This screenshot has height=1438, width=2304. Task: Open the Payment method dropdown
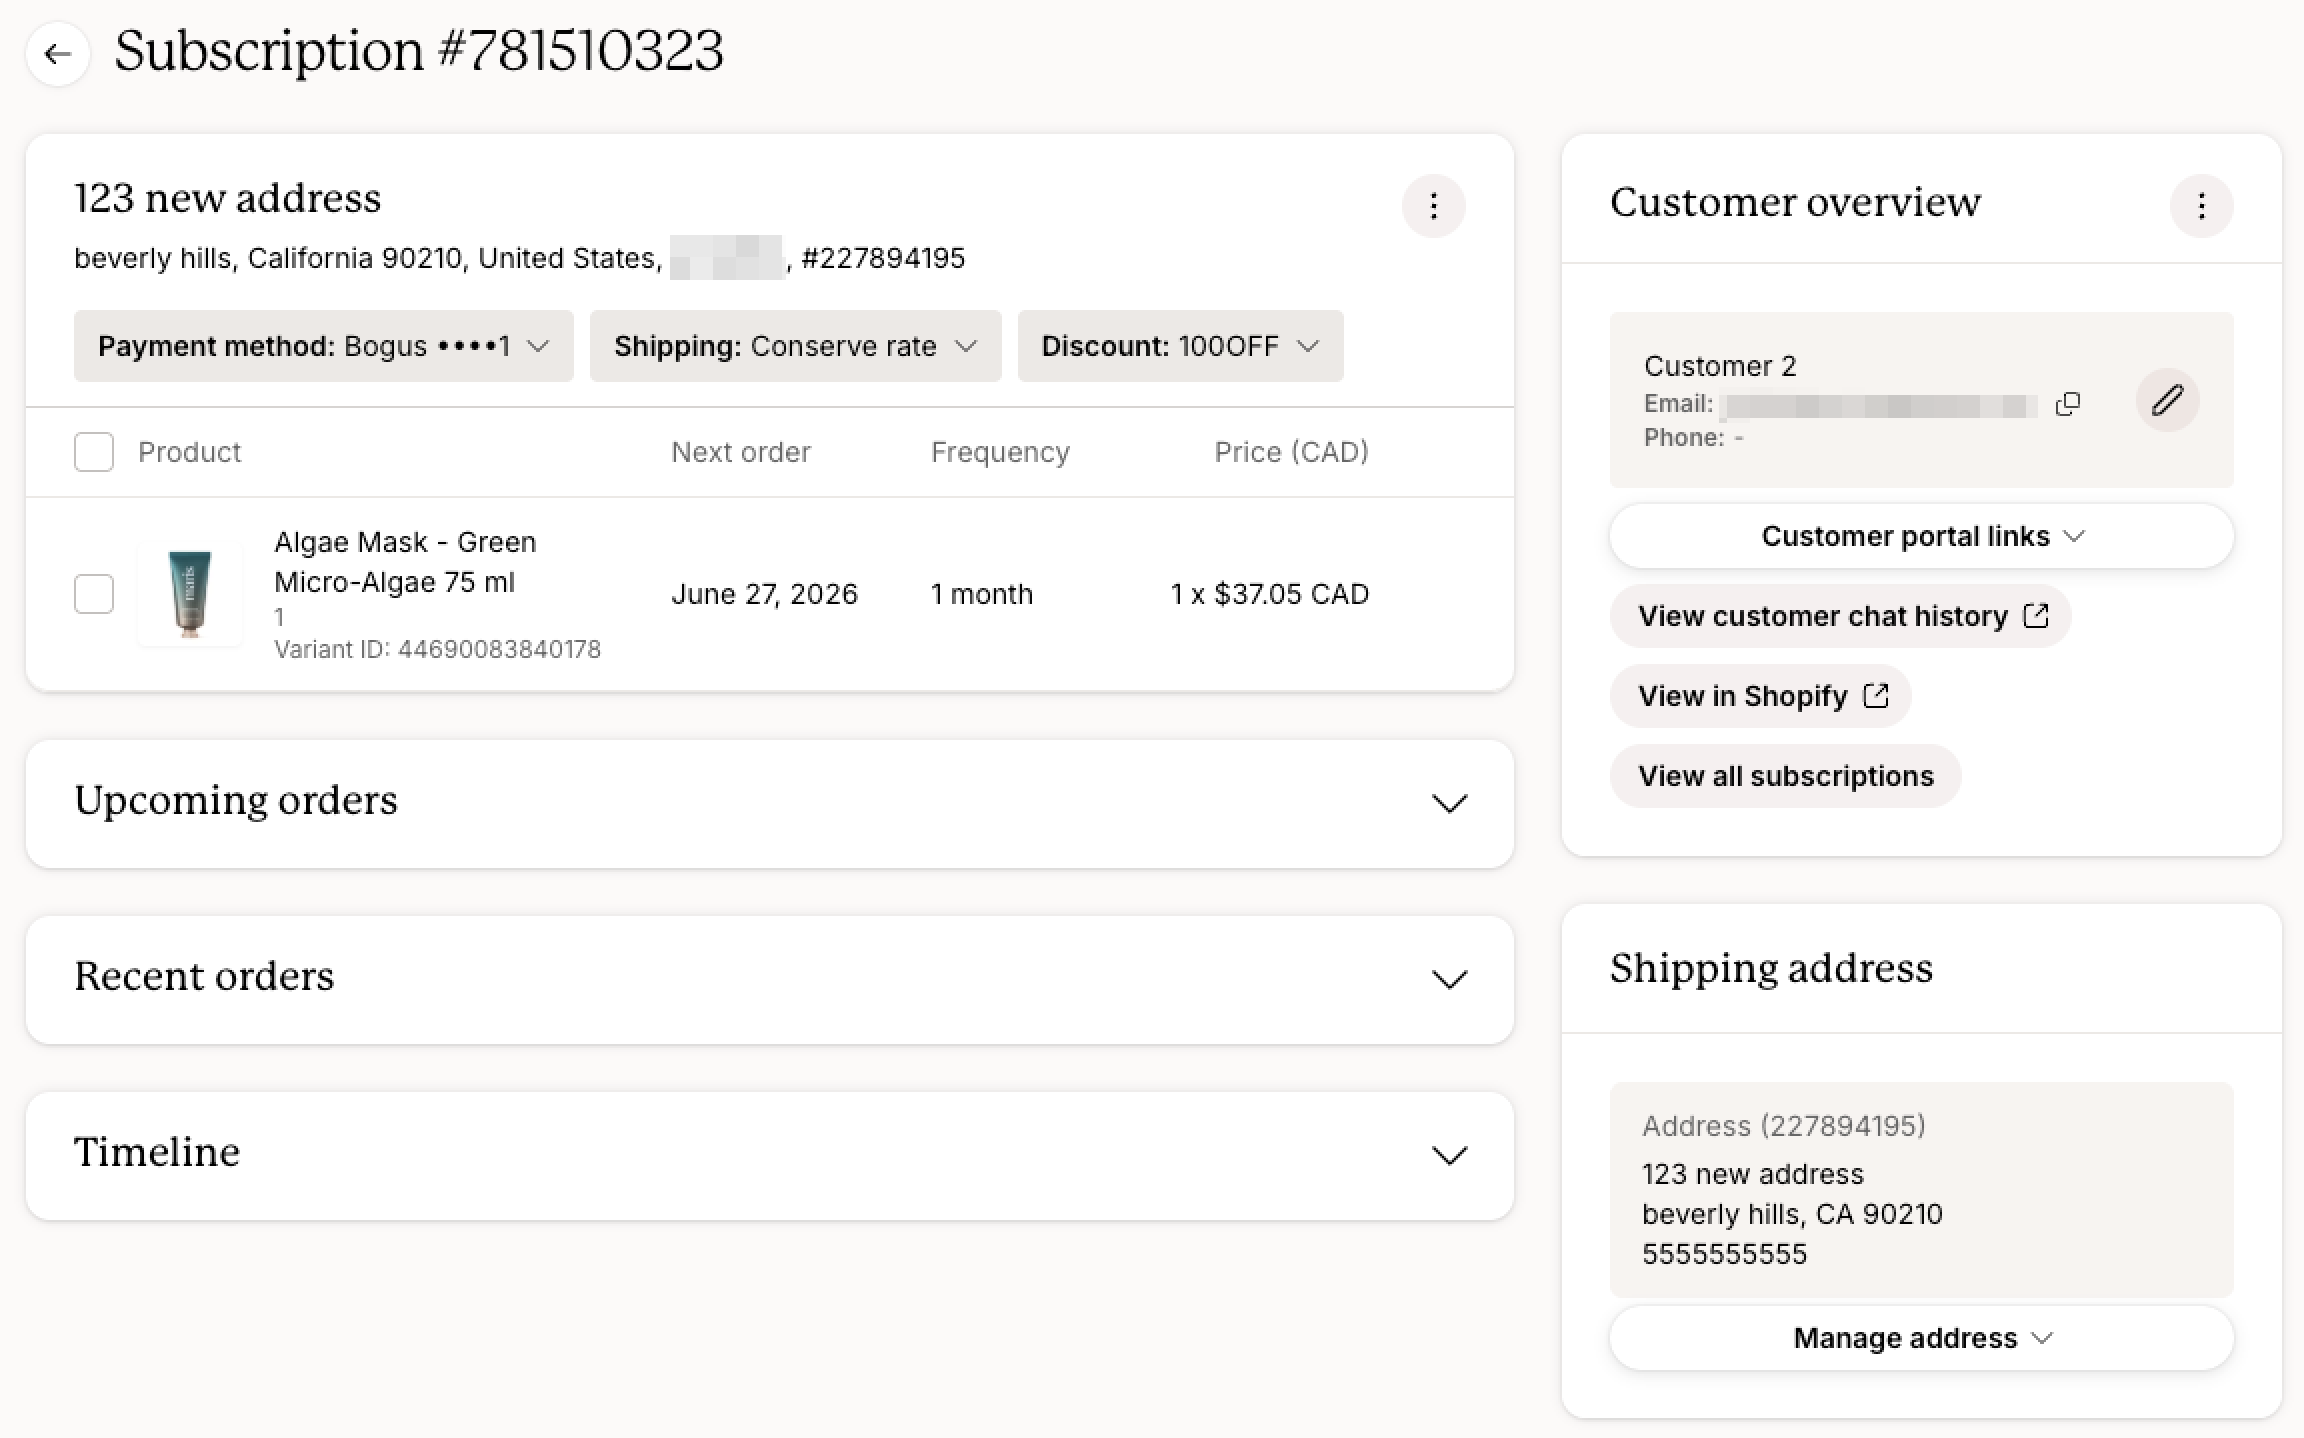click(x=324, y=346)
